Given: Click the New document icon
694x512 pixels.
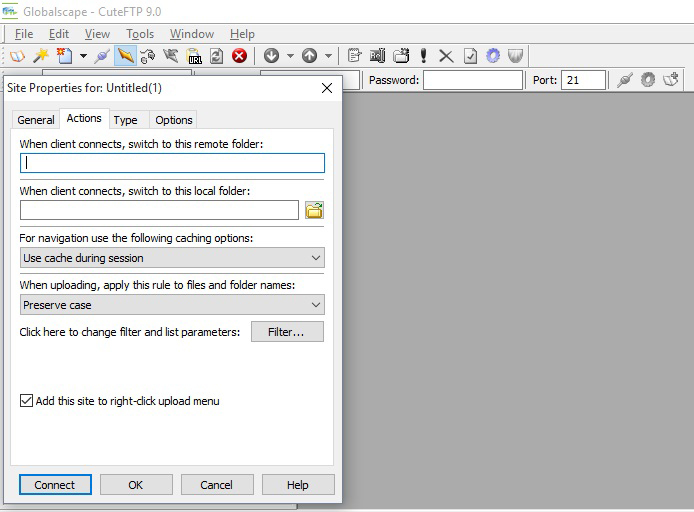Looking at the screenshot, I should click(64, 56).
